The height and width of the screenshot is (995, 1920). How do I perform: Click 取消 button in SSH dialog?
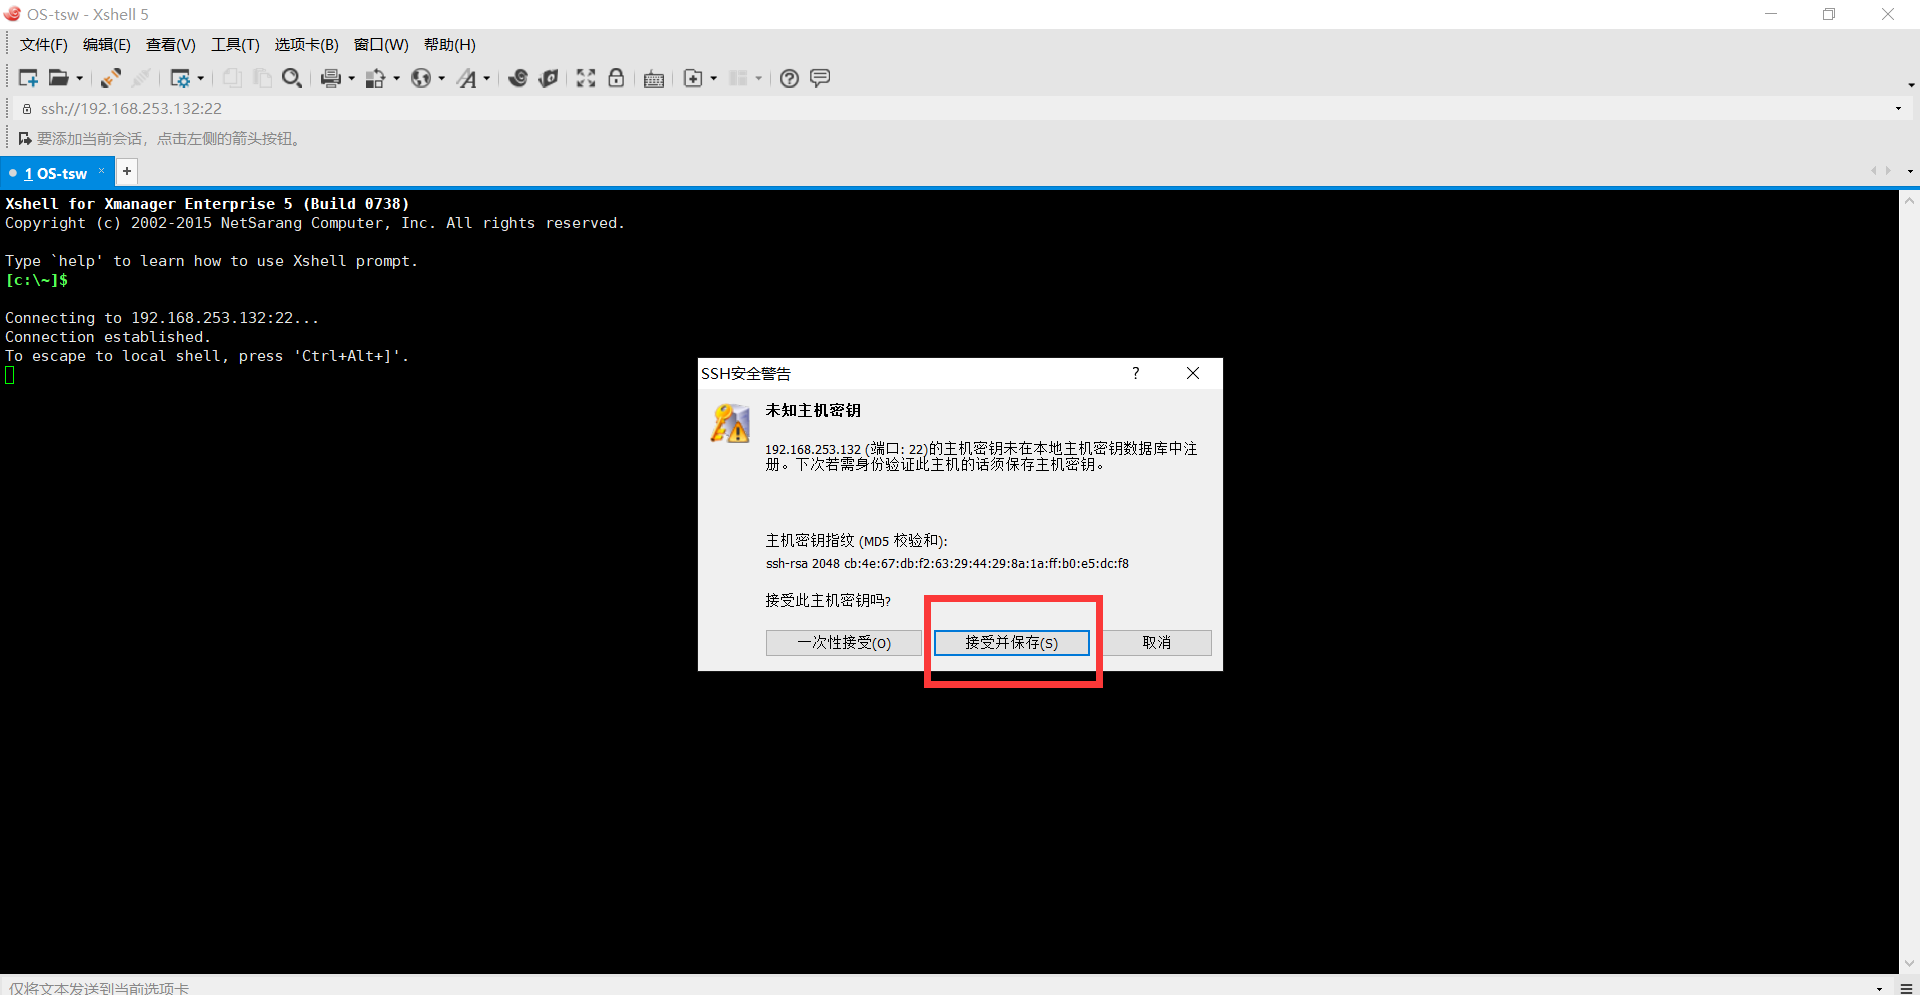click(1156, 642)
